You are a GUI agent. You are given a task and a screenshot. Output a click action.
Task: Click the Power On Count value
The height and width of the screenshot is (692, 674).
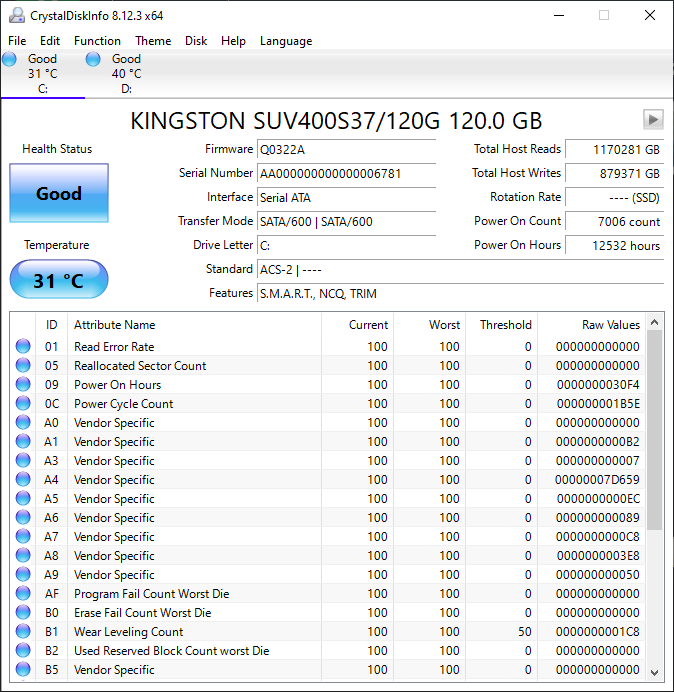tap(614, 222)
